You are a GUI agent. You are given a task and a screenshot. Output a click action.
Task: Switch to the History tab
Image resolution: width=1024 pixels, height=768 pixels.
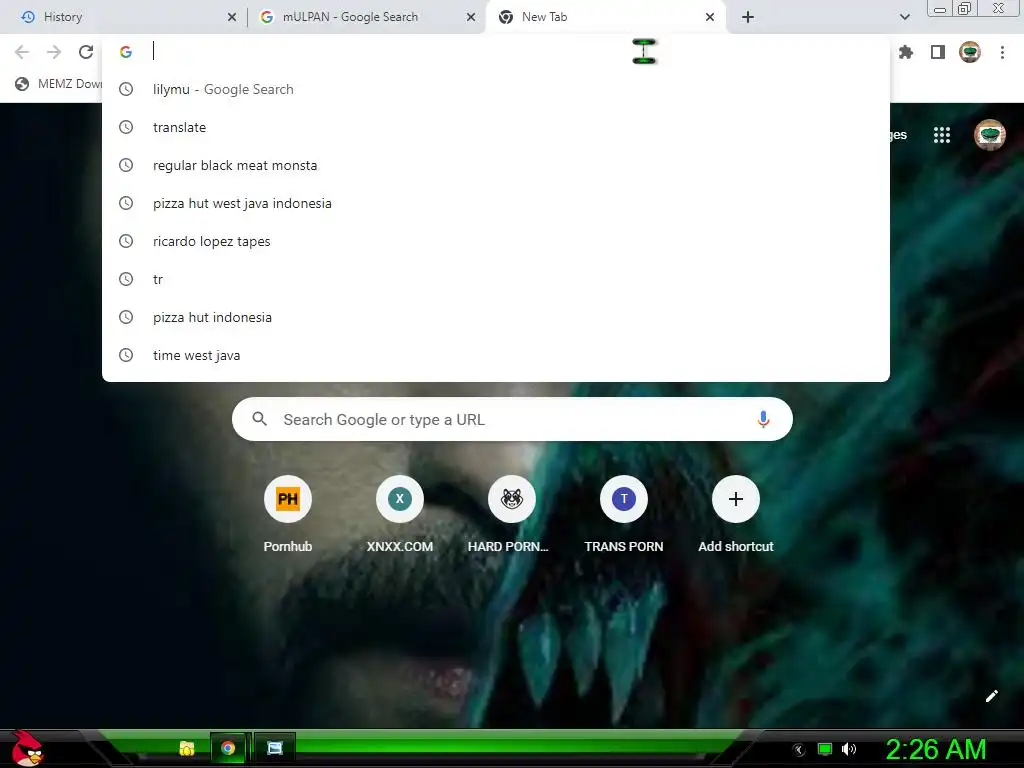coord(124,17)
